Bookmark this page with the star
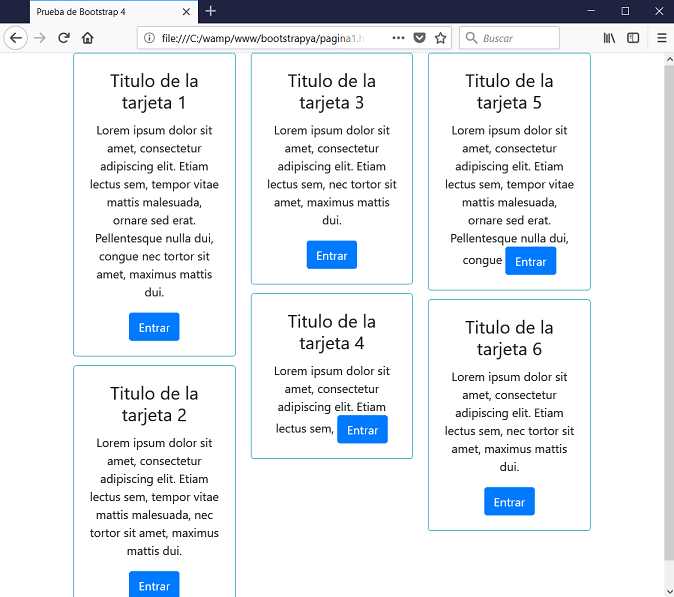The height and width of the screenshot is (597, 674). pyautogui.click(x=440, y=38)
